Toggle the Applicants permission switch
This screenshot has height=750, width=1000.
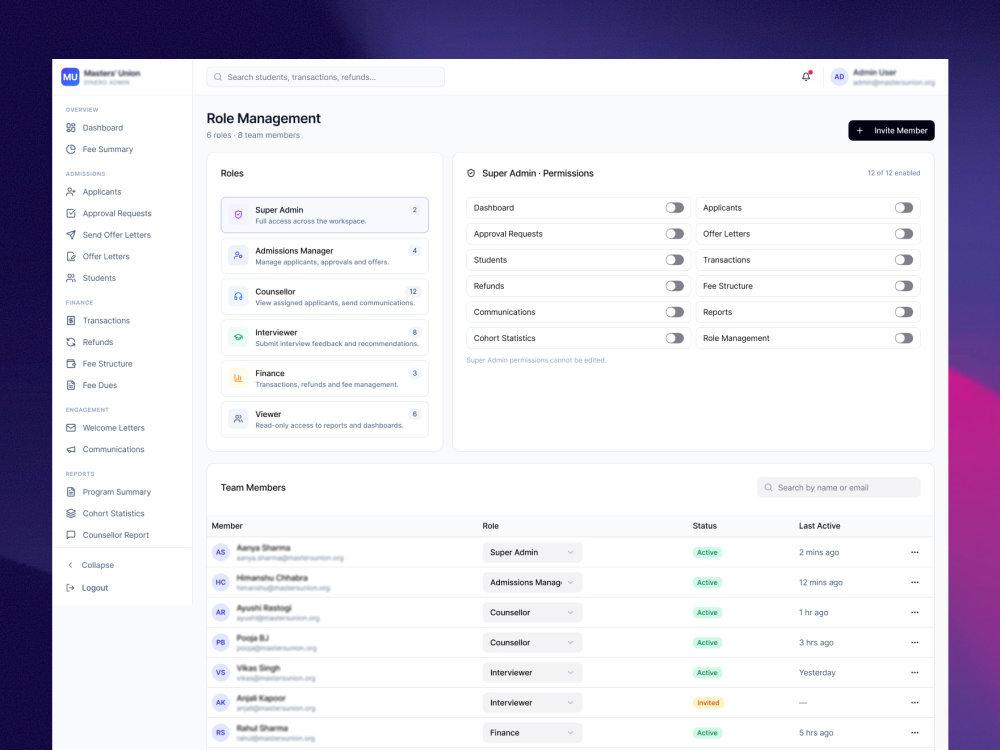click(904, 208)
